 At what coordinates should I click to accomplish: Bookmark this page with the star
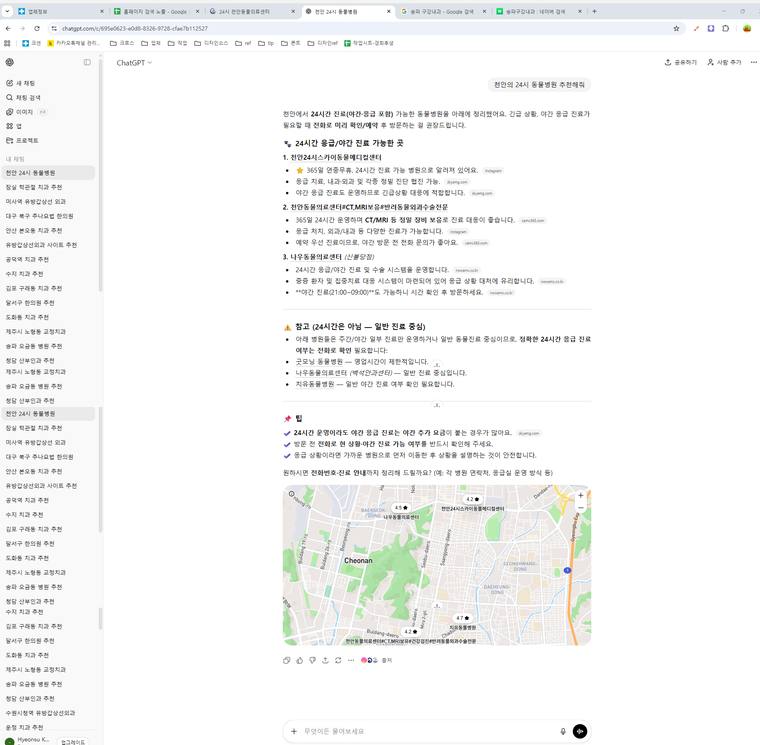coord(676,29)
